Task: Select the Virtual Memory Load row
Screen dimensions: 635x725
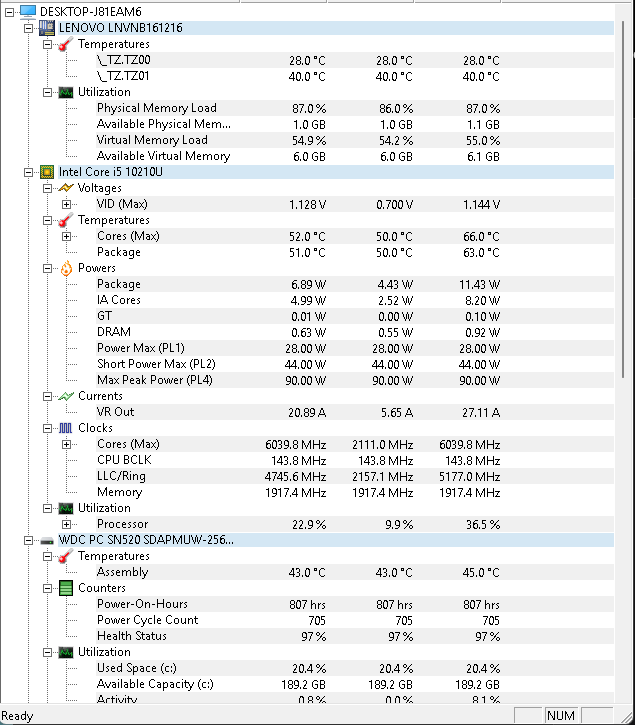Action: (x=354, y=140)
